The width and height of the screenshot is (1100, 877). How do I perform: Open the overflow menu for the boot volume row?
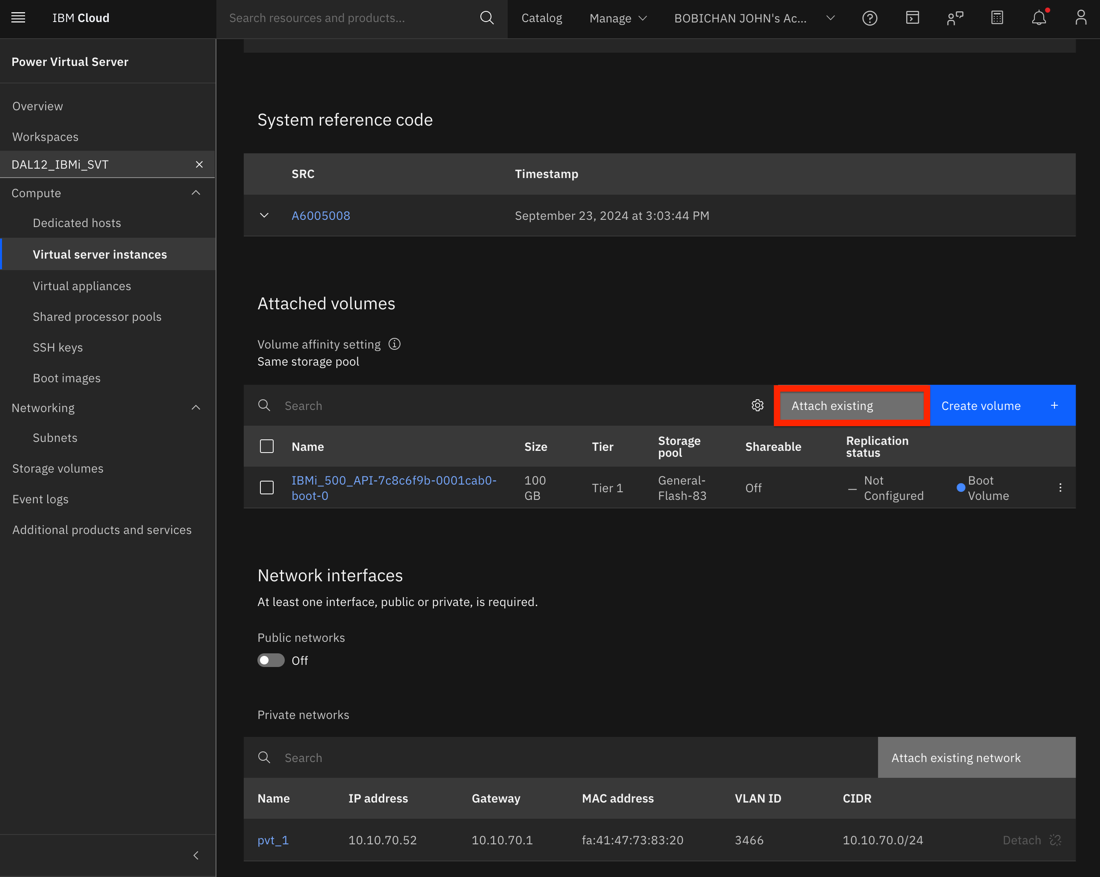point(1060,487)
